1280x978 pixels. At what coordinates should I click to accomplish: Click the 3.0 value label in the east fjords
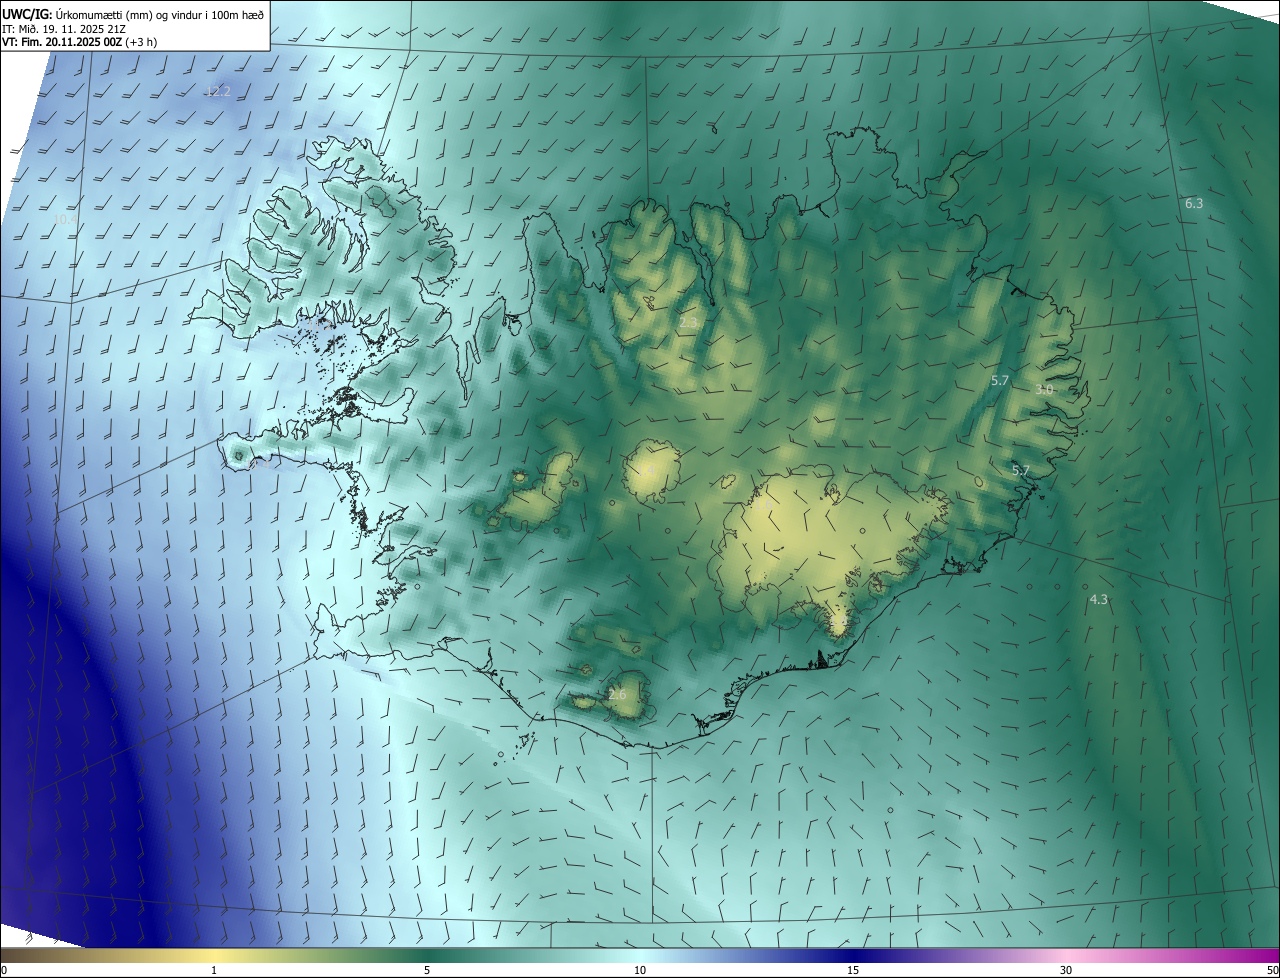[x=1044, y=389]
